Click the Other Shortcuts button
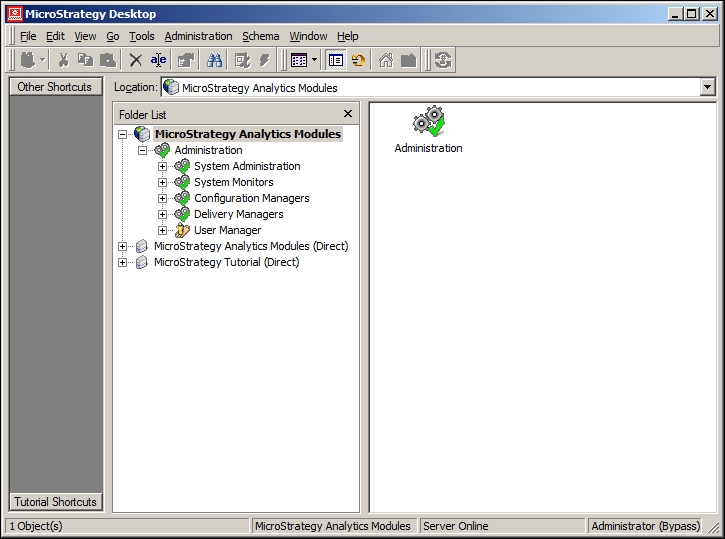The width and height of the screenshot is (725, 539). 55,86
